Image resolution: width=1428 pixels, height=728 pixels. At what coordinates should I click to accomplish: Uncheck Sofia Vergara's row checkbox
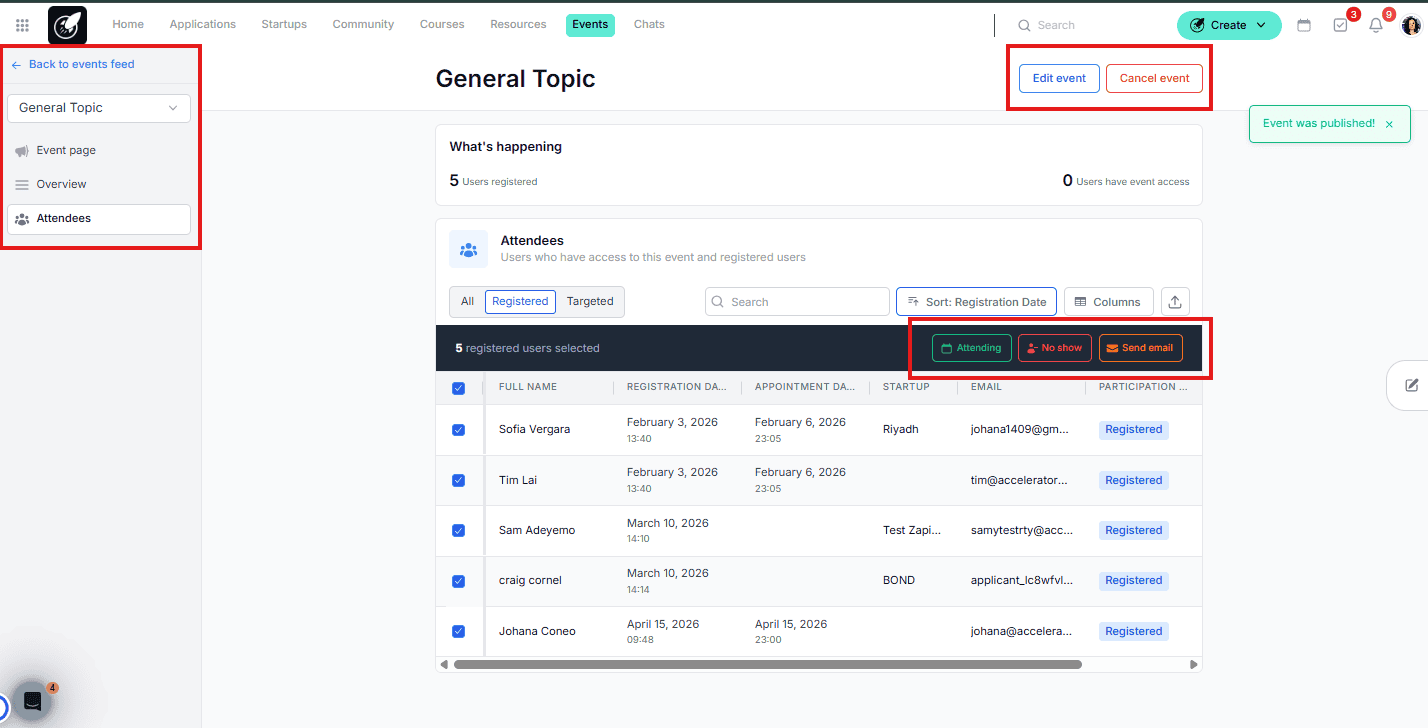coord(458,430)
